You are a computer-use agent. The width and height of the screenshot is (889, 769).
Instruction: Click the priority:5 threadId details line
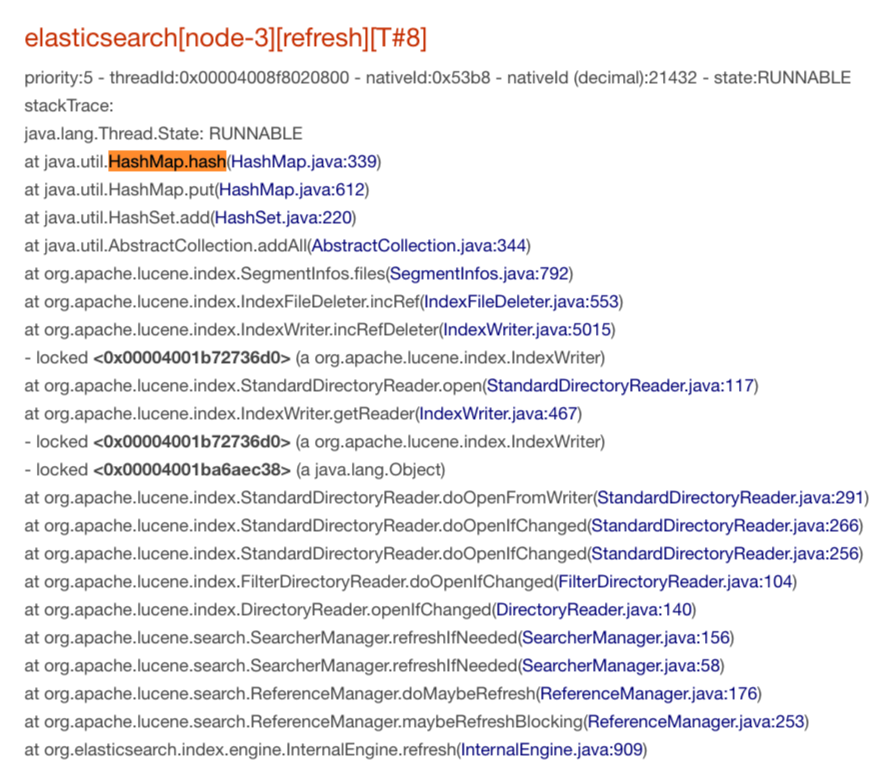click(437, 78)
